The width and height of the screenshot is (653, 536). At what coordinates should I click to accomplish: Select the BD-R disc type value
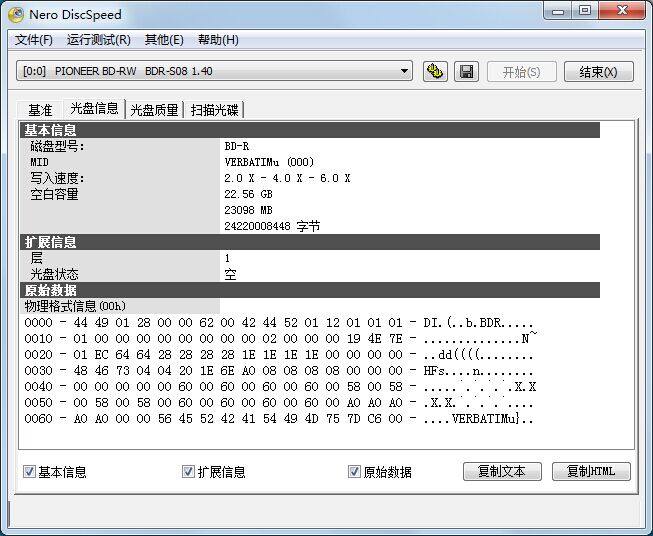[x=237, y=146]
